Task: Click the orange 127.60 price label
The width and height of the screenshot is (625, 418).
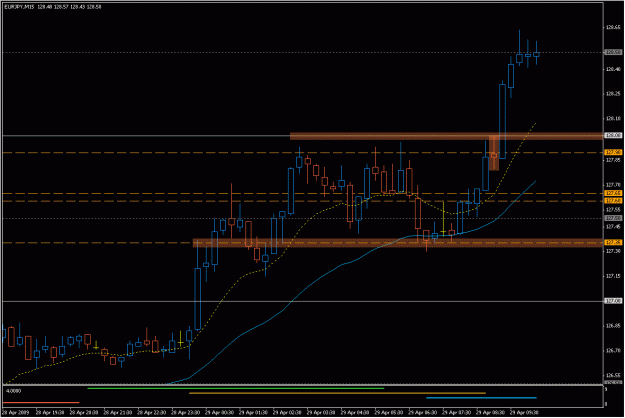Action: (x=613, y=201)
